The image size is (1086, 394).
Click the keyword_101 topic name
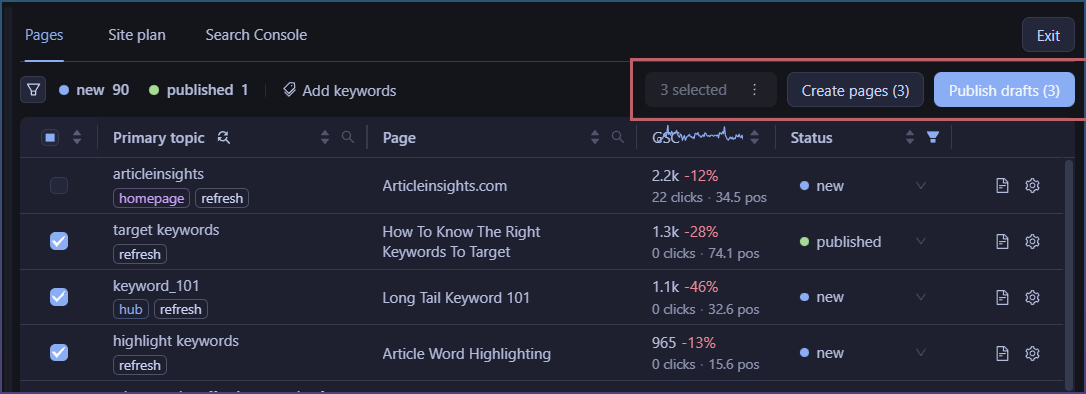coord(156,285)
